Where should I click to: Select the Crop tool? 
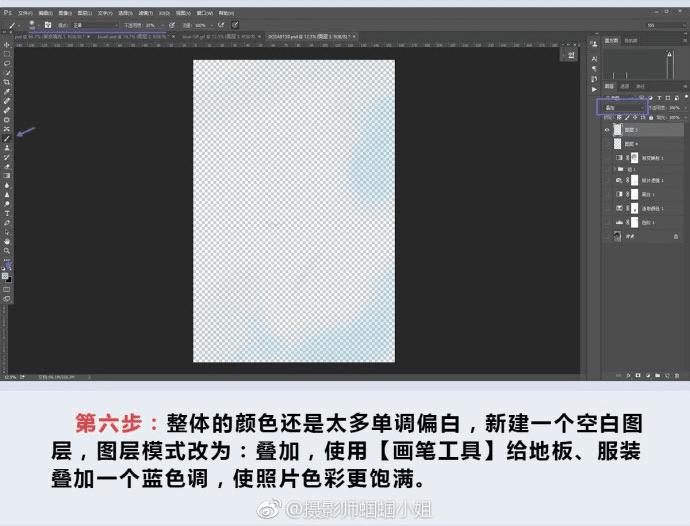click(x=7, y=82)
